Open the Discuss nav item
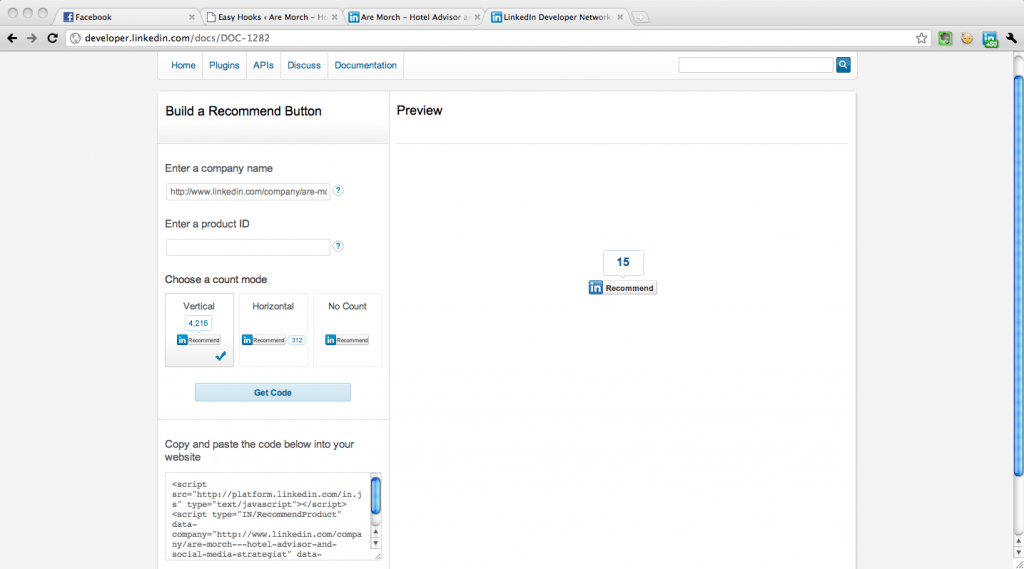Screen dimensions: 1024x569 (x=304, y=65)
